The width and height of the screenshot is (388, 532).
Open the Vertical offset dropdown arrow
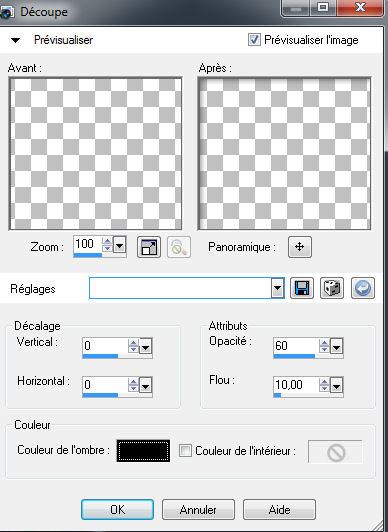146,346
